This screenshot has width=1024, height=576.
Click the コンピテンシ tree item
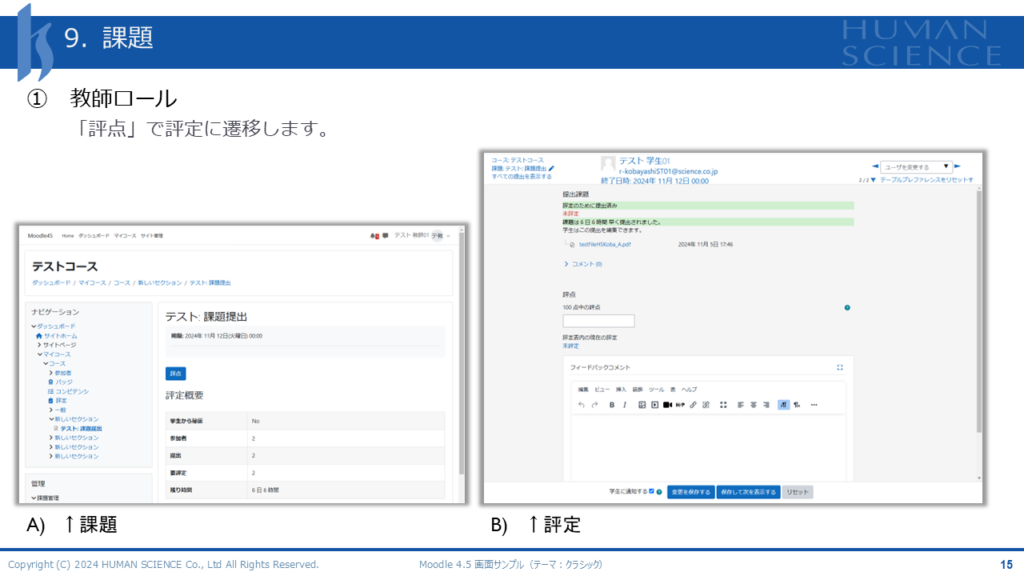point(72,392)
